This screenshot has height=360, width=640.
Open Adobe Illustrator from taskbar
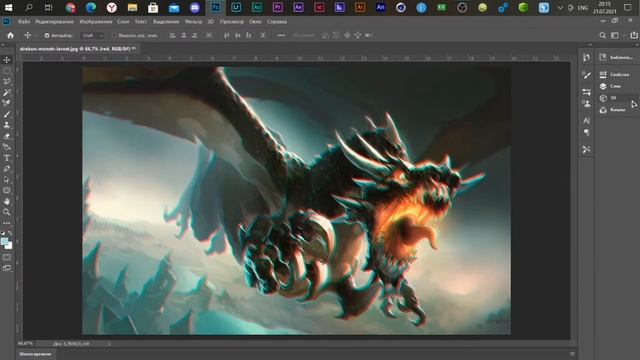coord(360,7)
